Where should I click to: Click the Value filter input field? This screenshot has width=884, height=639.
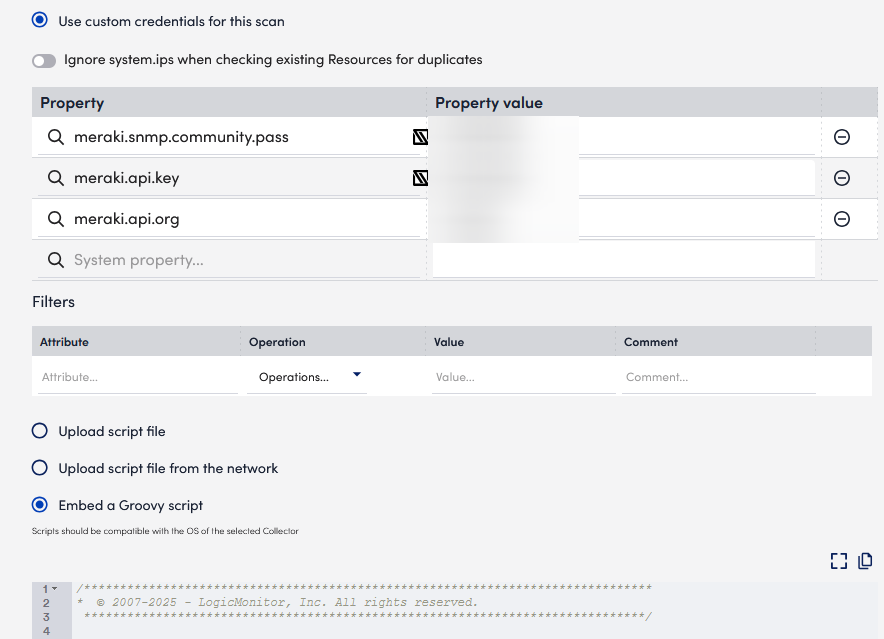pyautogui.click(x=522, y=377)
